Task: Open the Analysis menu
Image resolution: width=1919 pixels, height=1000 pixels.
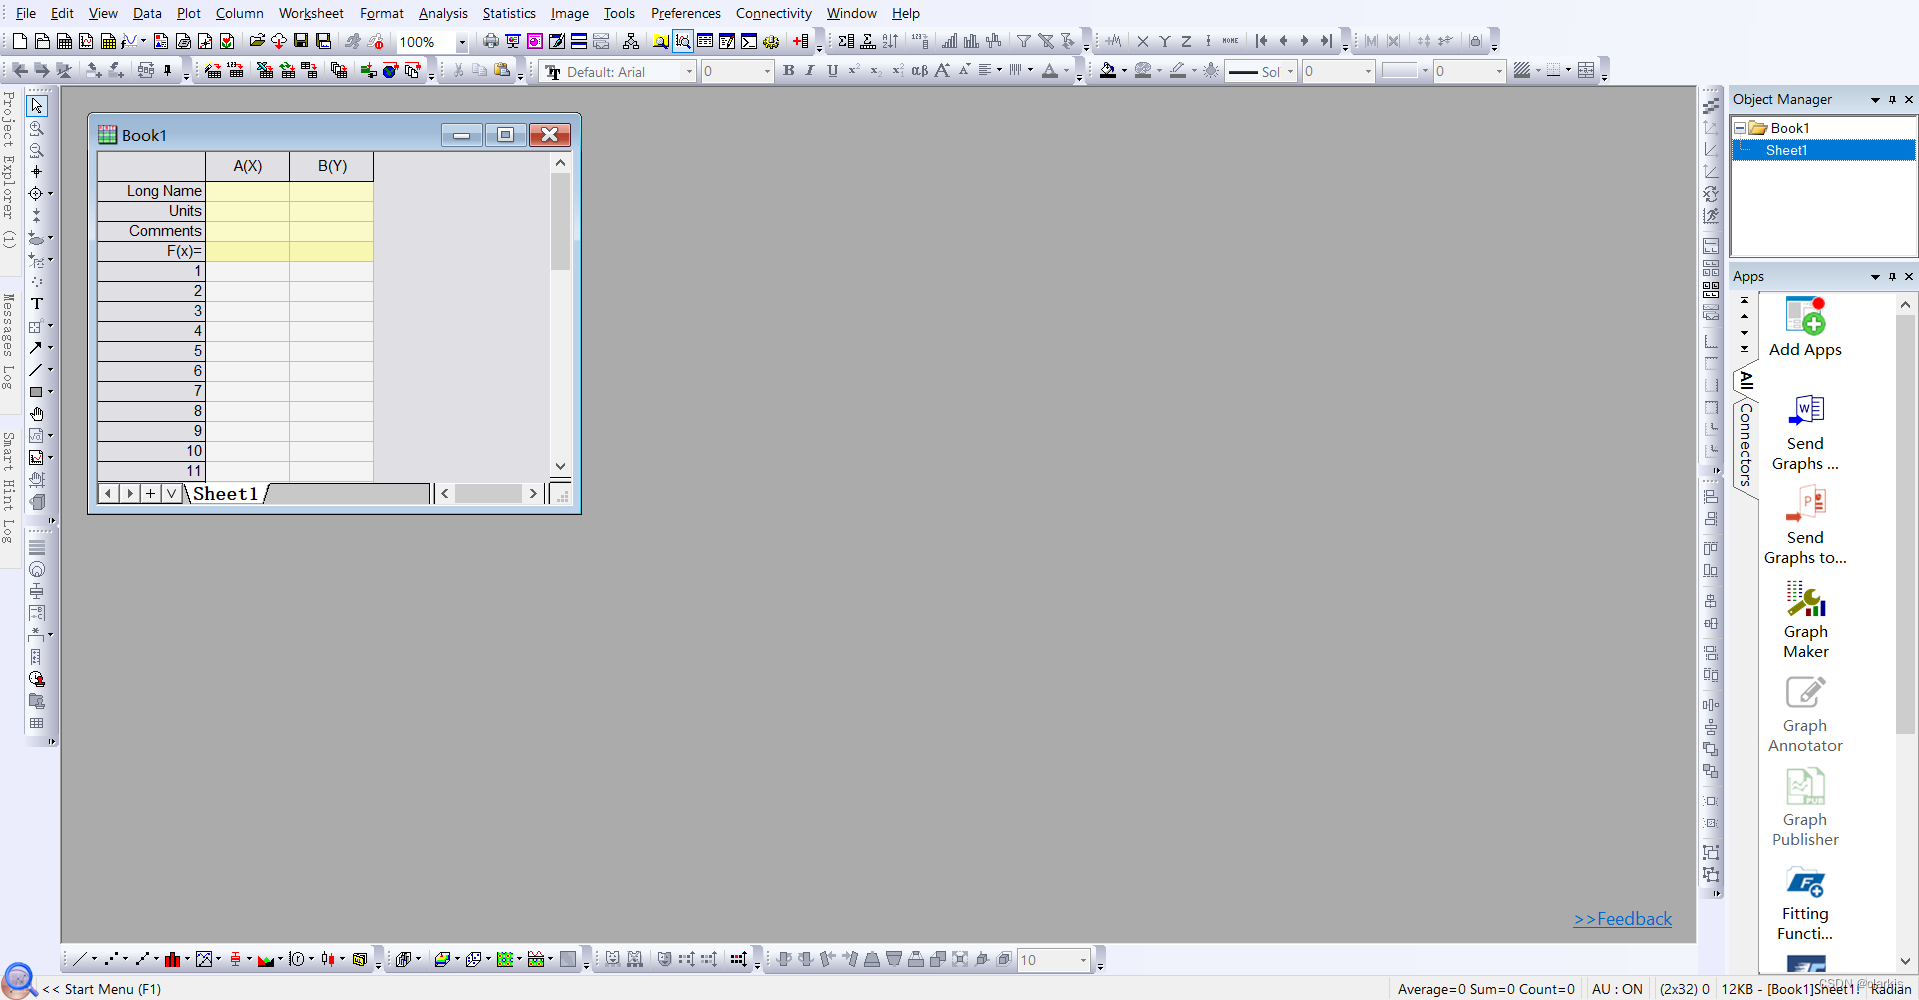Action: click(x=443, y=13)
